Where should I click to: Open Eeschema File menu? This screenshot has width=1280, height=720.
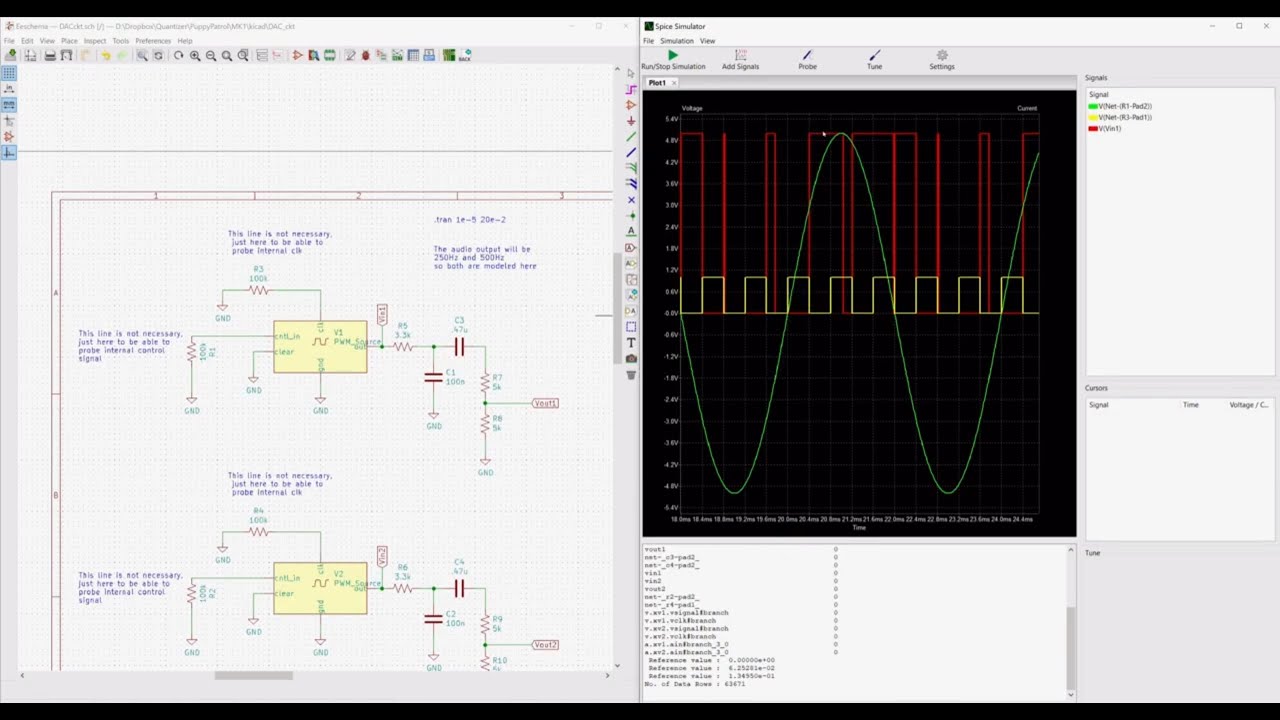9,41
